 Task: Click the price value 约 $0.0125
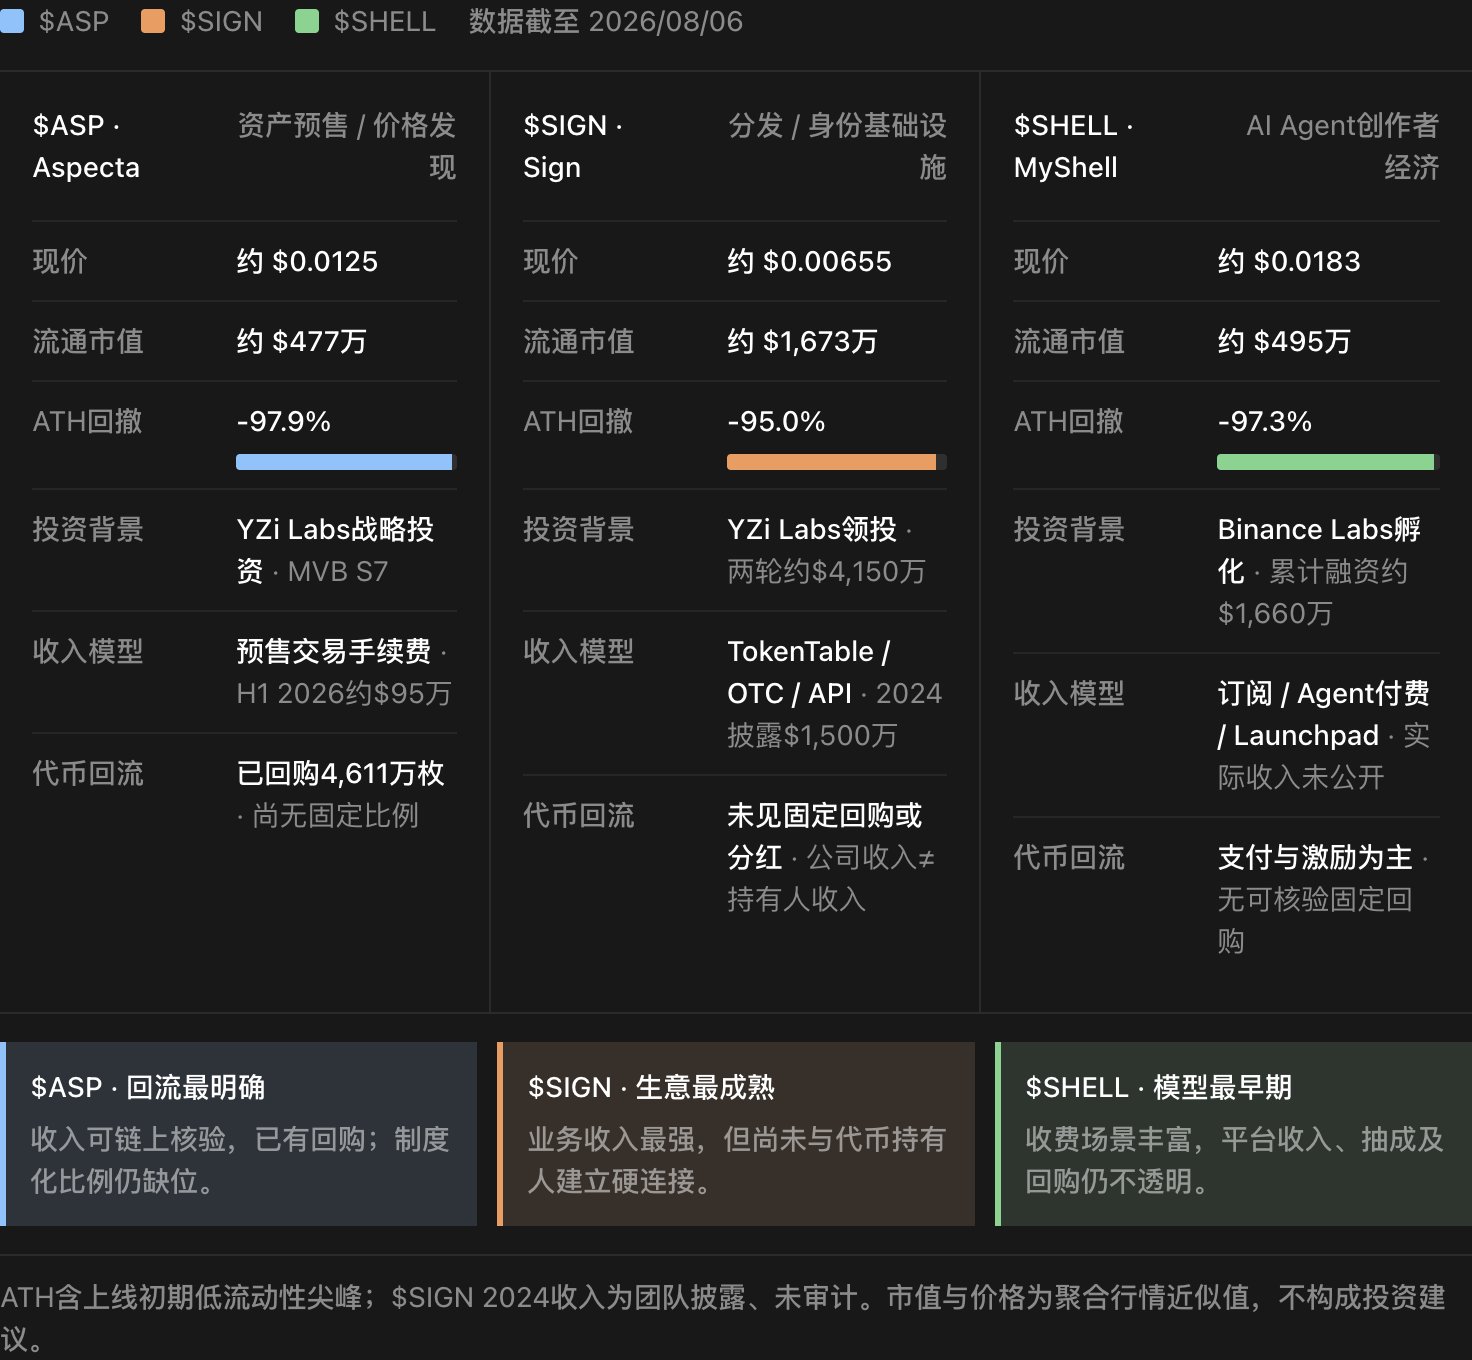click(x=307, y=261)
